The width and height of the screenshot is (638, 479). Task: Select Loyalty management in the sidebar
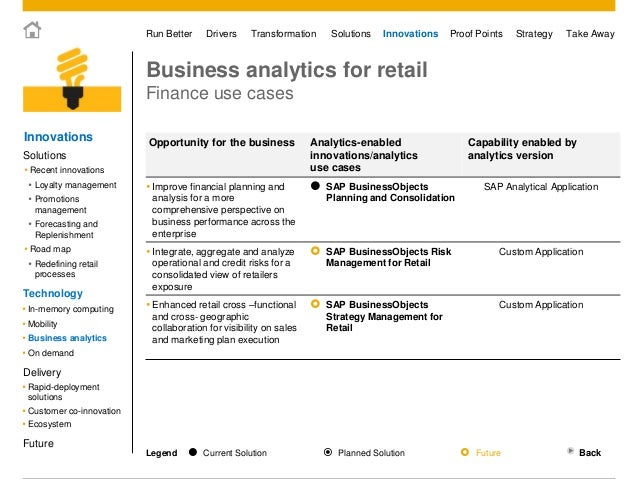tap(76, 185)
